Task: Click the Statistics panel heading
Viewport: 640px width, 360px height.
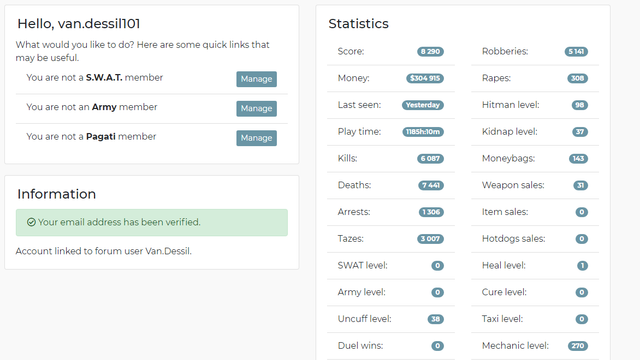Action: [x=358, y=24]
